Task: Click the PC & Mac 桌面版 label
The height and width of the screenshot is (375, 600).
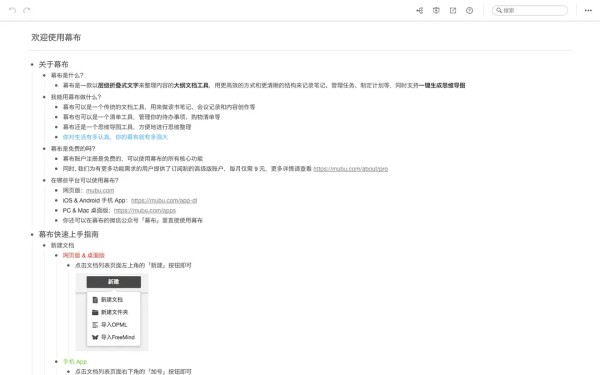Action: click(86, 210)
